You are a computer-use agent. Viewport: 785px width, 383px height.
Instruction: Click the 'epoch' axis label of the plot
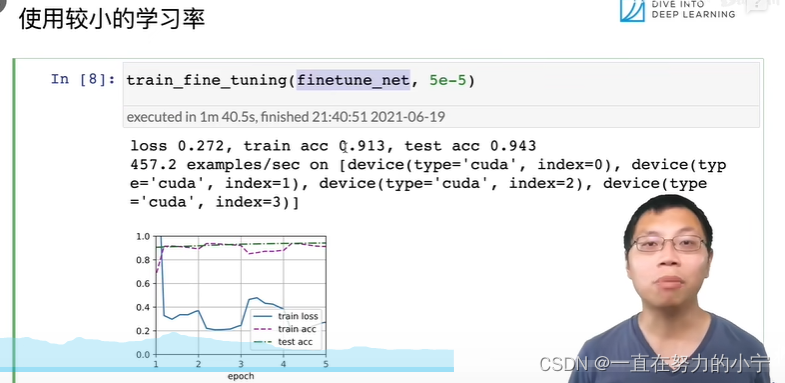click(x=241, y=376)
